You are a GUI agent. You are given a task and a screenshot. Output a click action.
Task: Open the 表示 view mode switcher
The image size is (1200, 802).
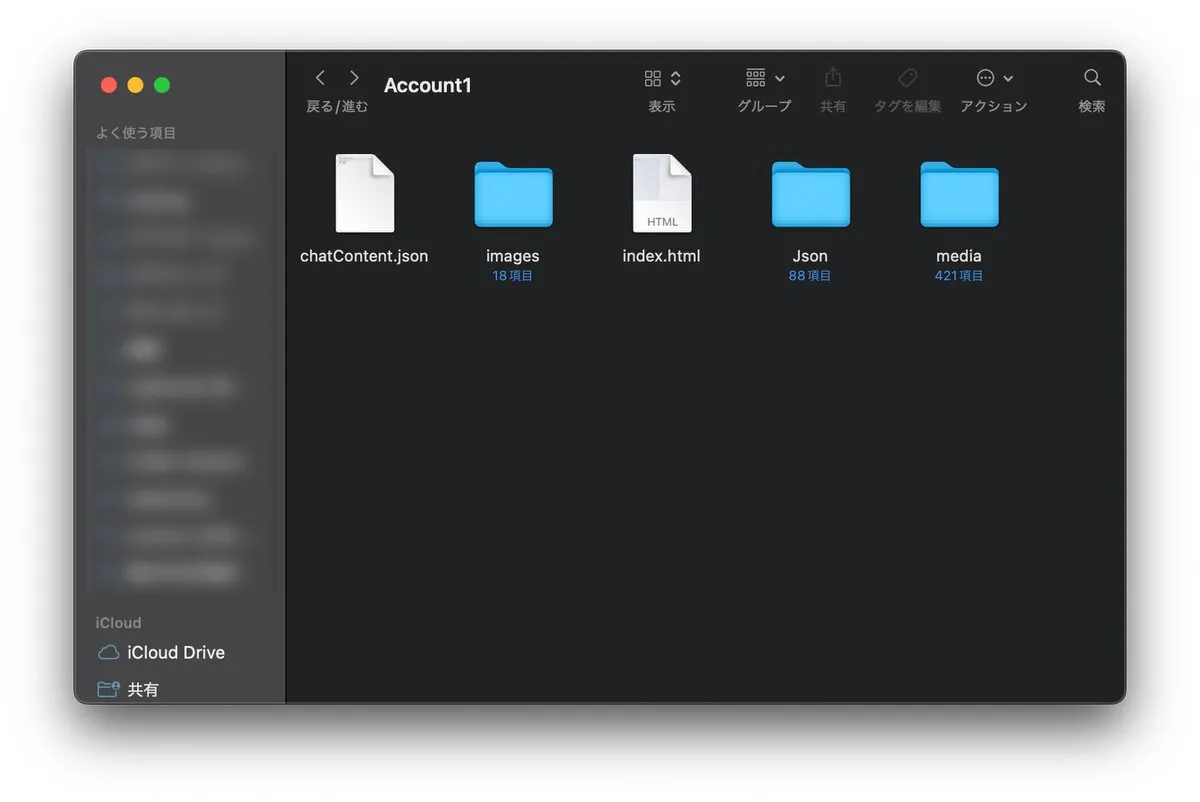tap(662, 78)
